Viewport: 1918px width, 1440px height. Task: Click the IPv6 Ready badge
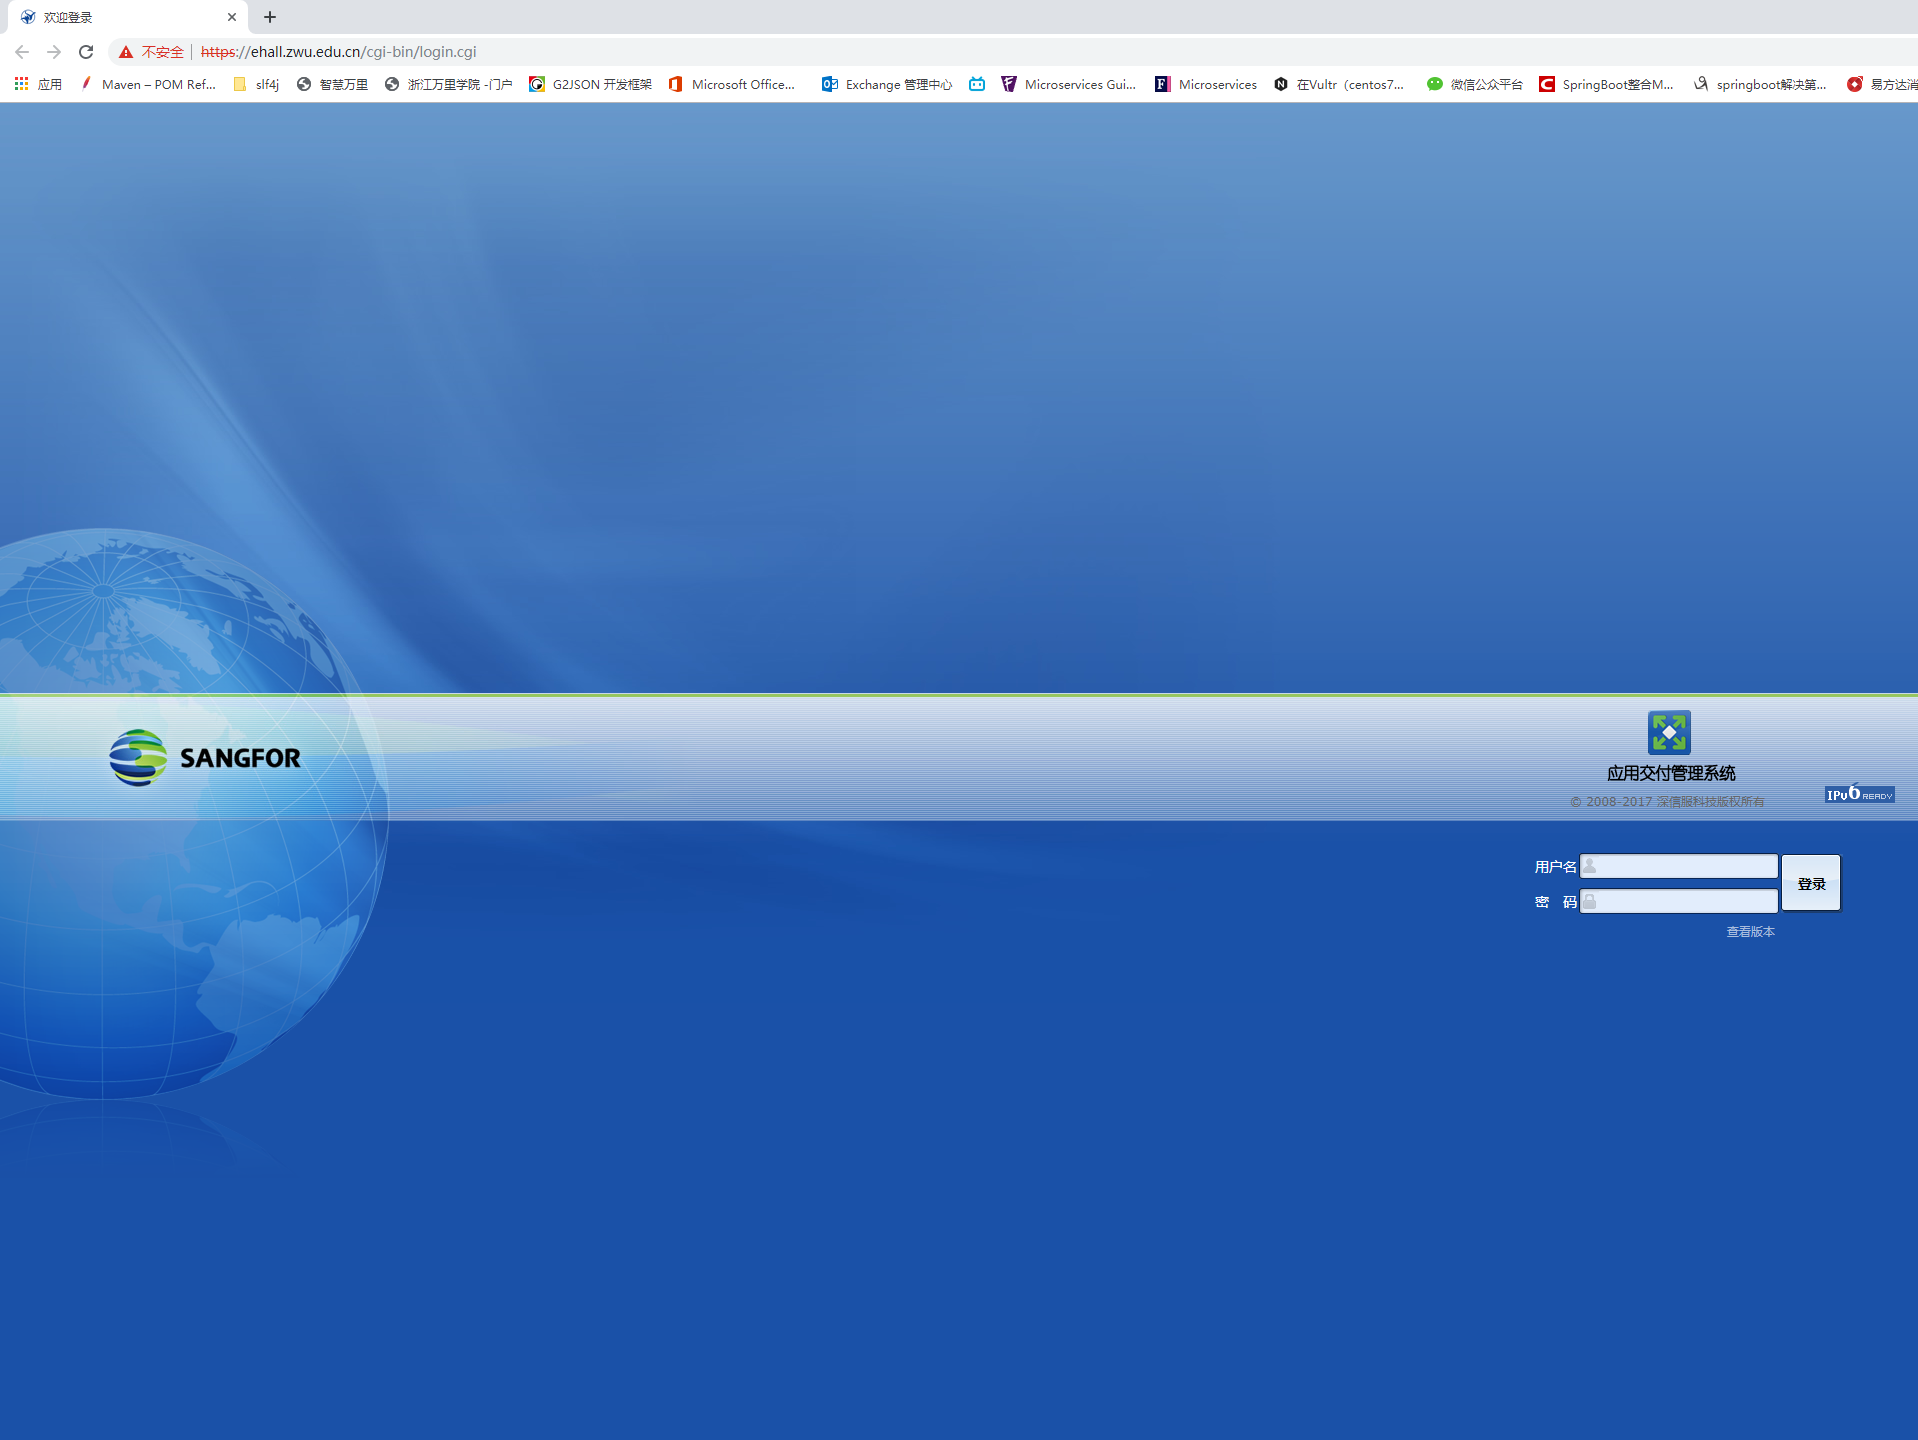click(x=1859, y=794)
